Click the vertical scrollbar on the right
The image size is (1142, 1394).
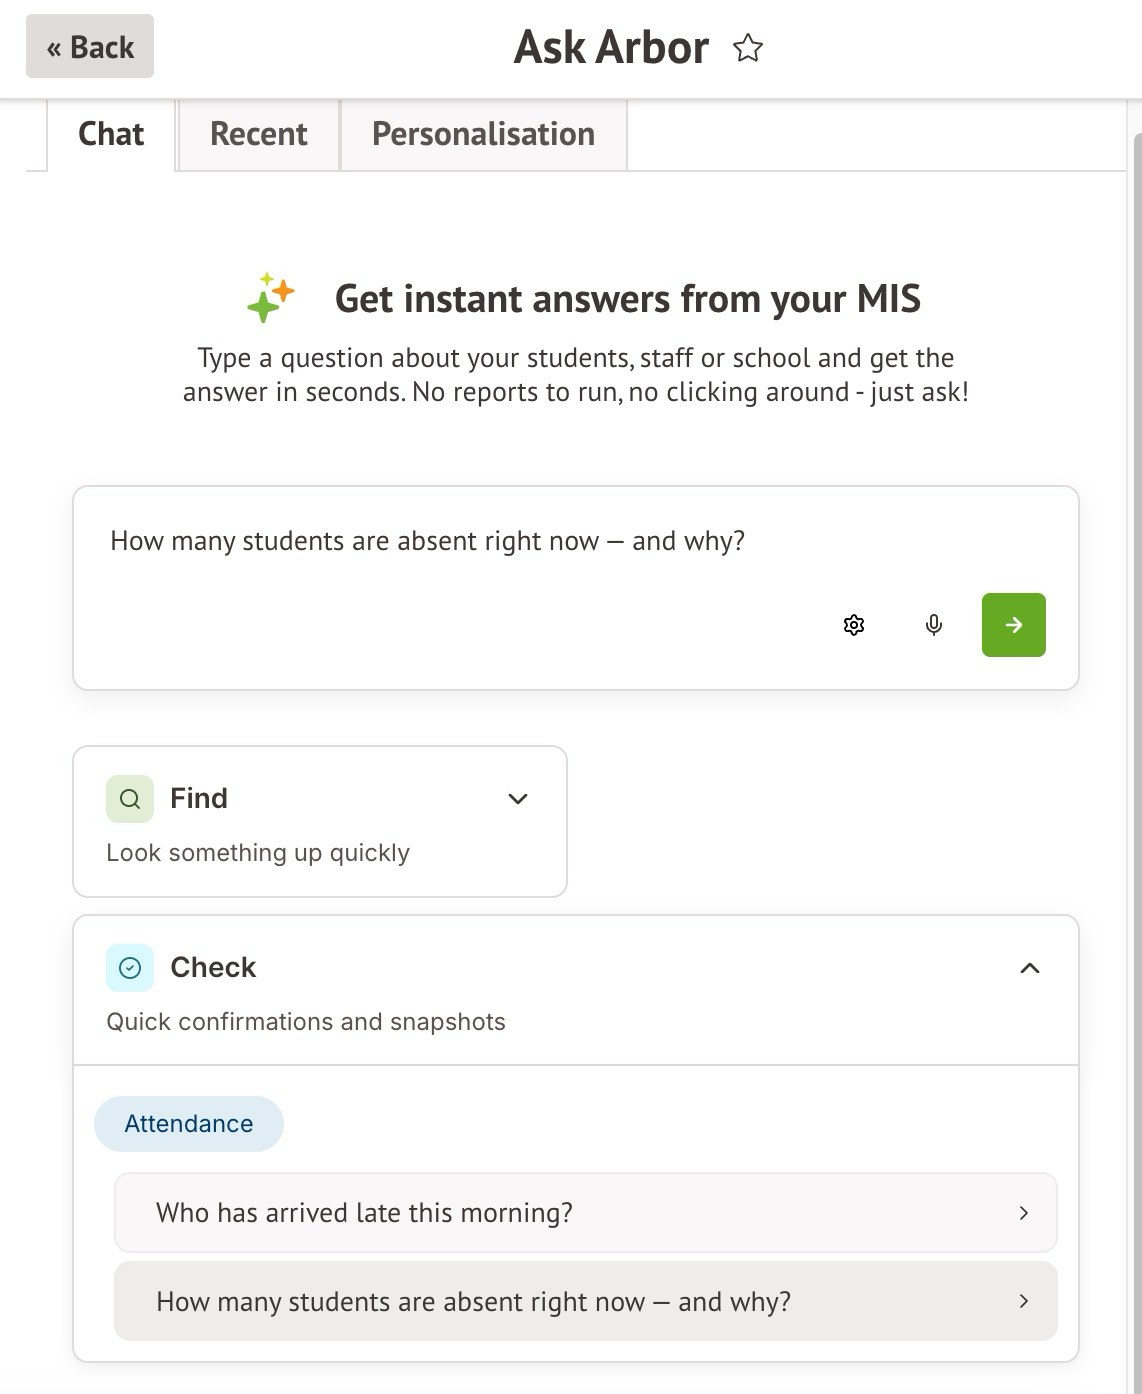[1136, 700]
